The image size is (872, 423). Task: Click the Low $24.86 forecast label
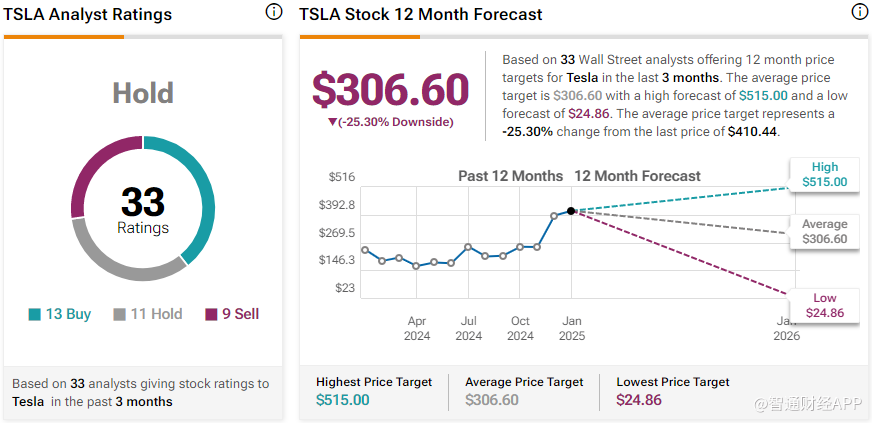(x=824, y=306)
